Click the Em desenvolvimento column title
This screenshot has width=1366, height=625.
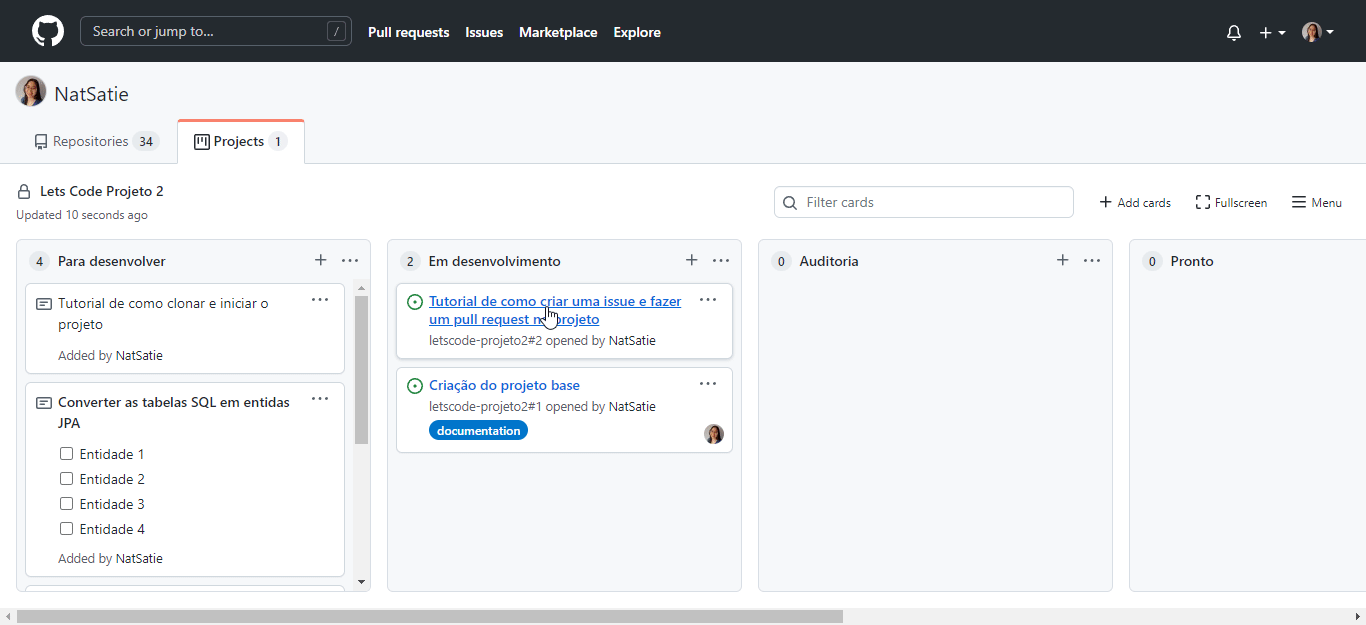494,261
